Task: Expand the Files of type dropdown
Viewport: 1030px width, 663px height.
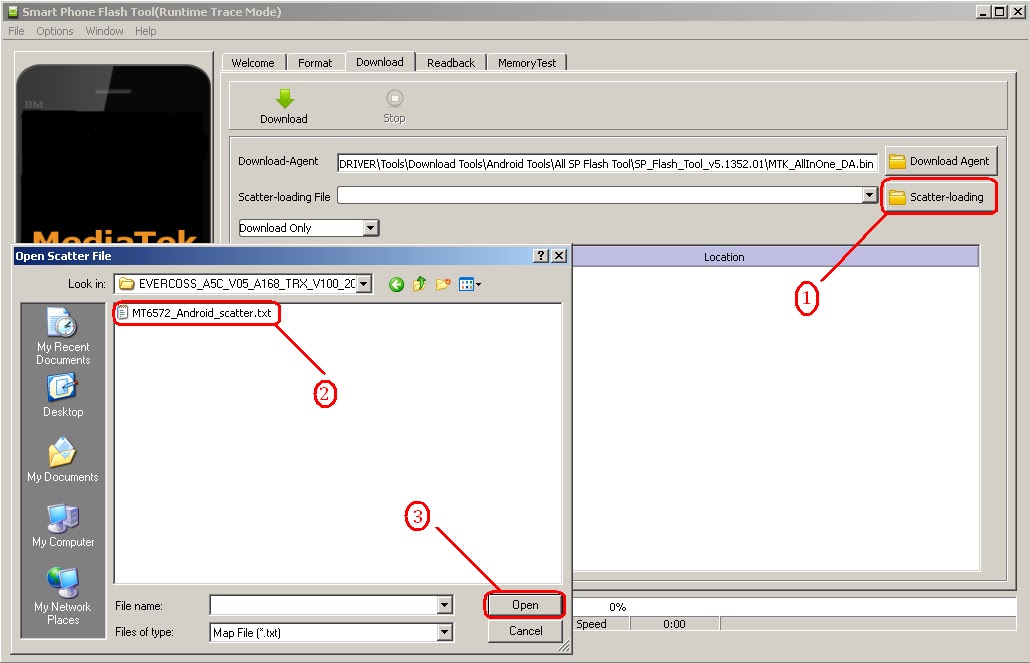Action: point(445,632)
